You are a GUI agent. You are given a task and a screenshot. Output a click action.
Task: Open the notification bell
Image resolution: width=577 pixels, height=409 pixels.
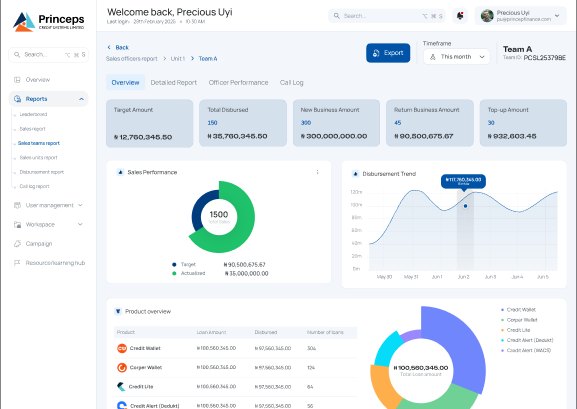pyautogui.click(x=460, y=16)
